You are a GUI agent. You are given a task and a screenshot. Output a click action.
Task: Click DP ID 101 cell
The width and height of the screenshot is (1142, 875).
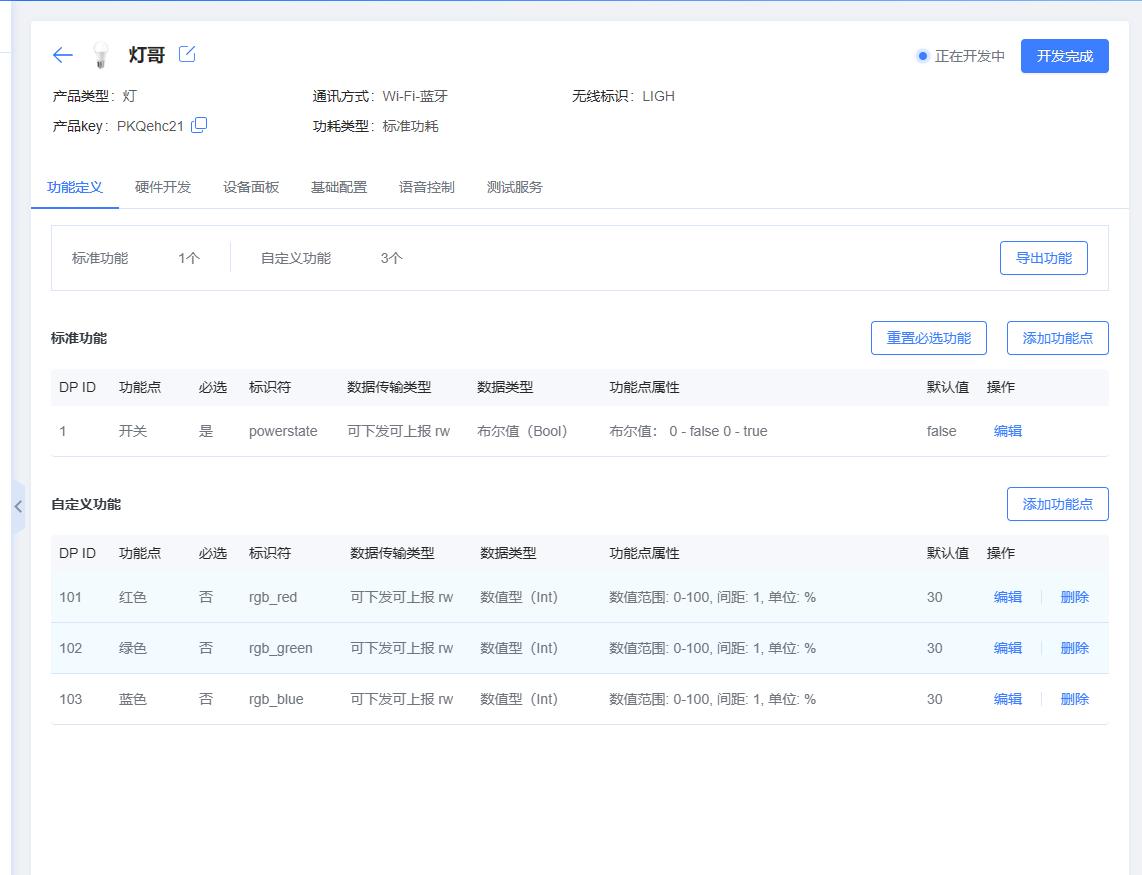pyautogui.click(x=71, y=597)
